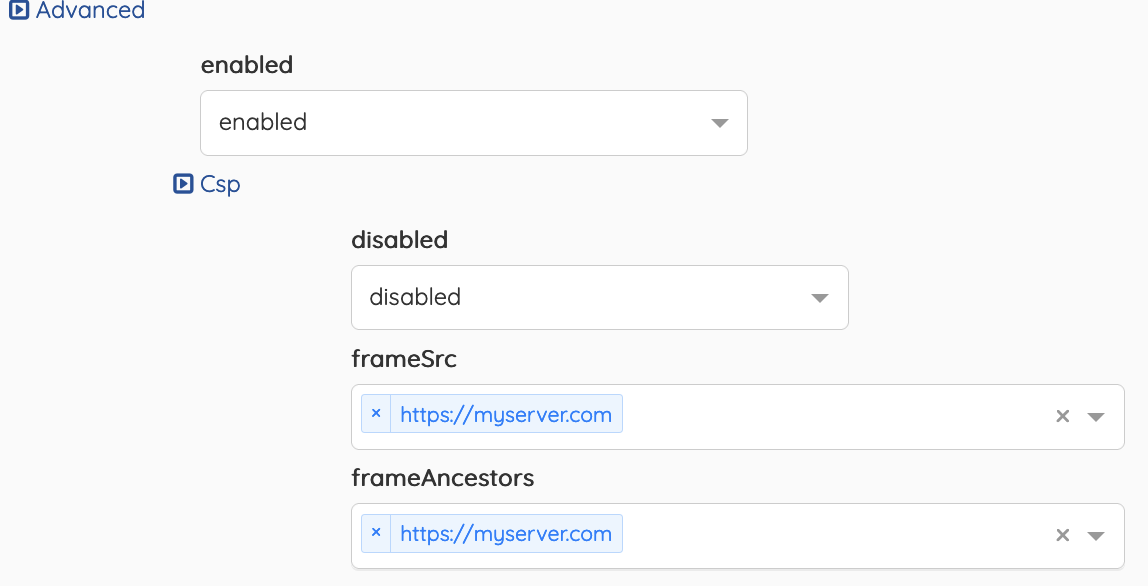Open the frameAncestors dropdown arrow

point(1096,535)
